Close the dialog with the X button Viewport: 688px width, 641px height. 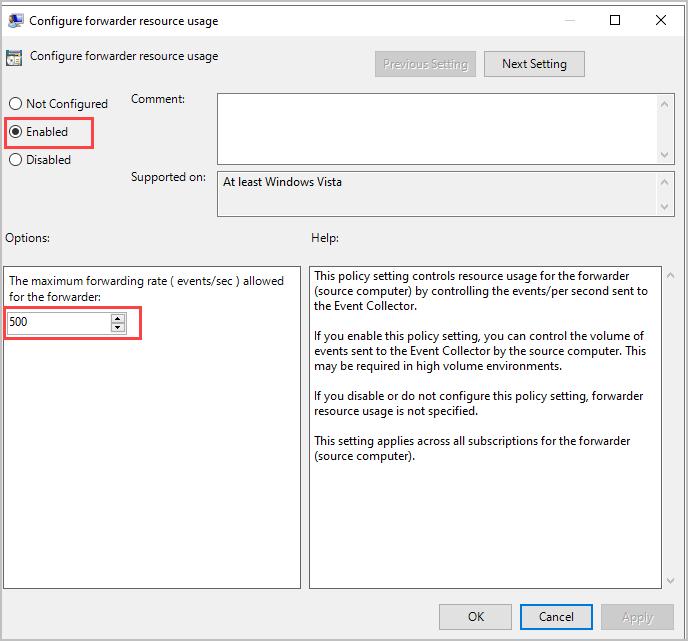661,20
